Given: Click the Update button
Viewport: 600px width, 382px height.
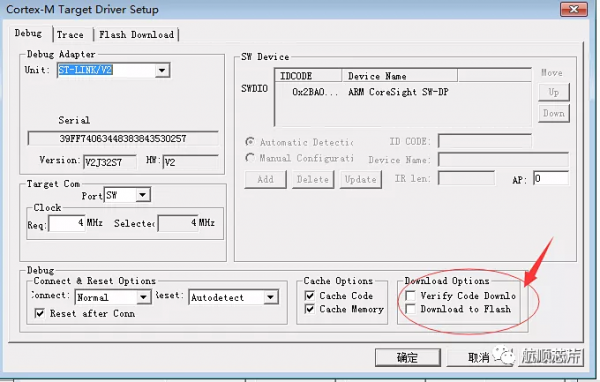Looking at the screenshot, I should 360,179.
